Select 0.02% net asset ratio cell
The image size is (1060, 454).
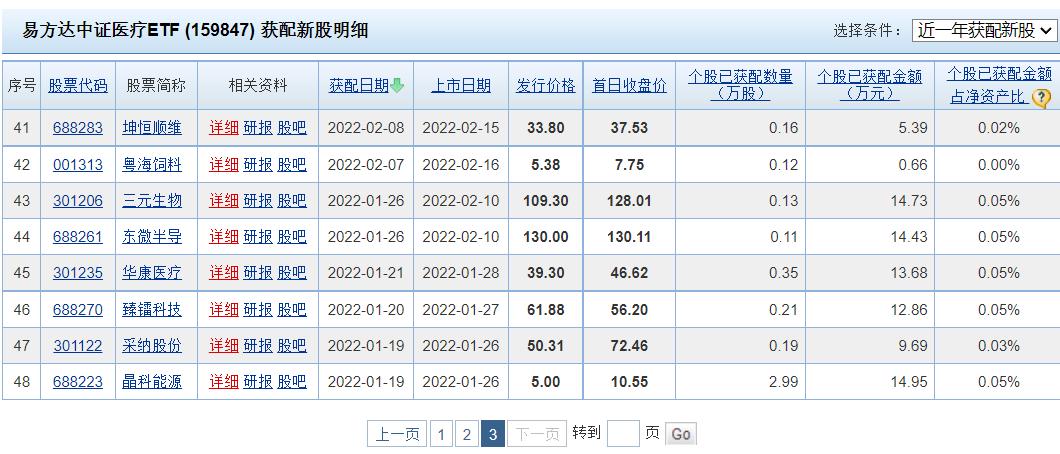tap(998, 128)
